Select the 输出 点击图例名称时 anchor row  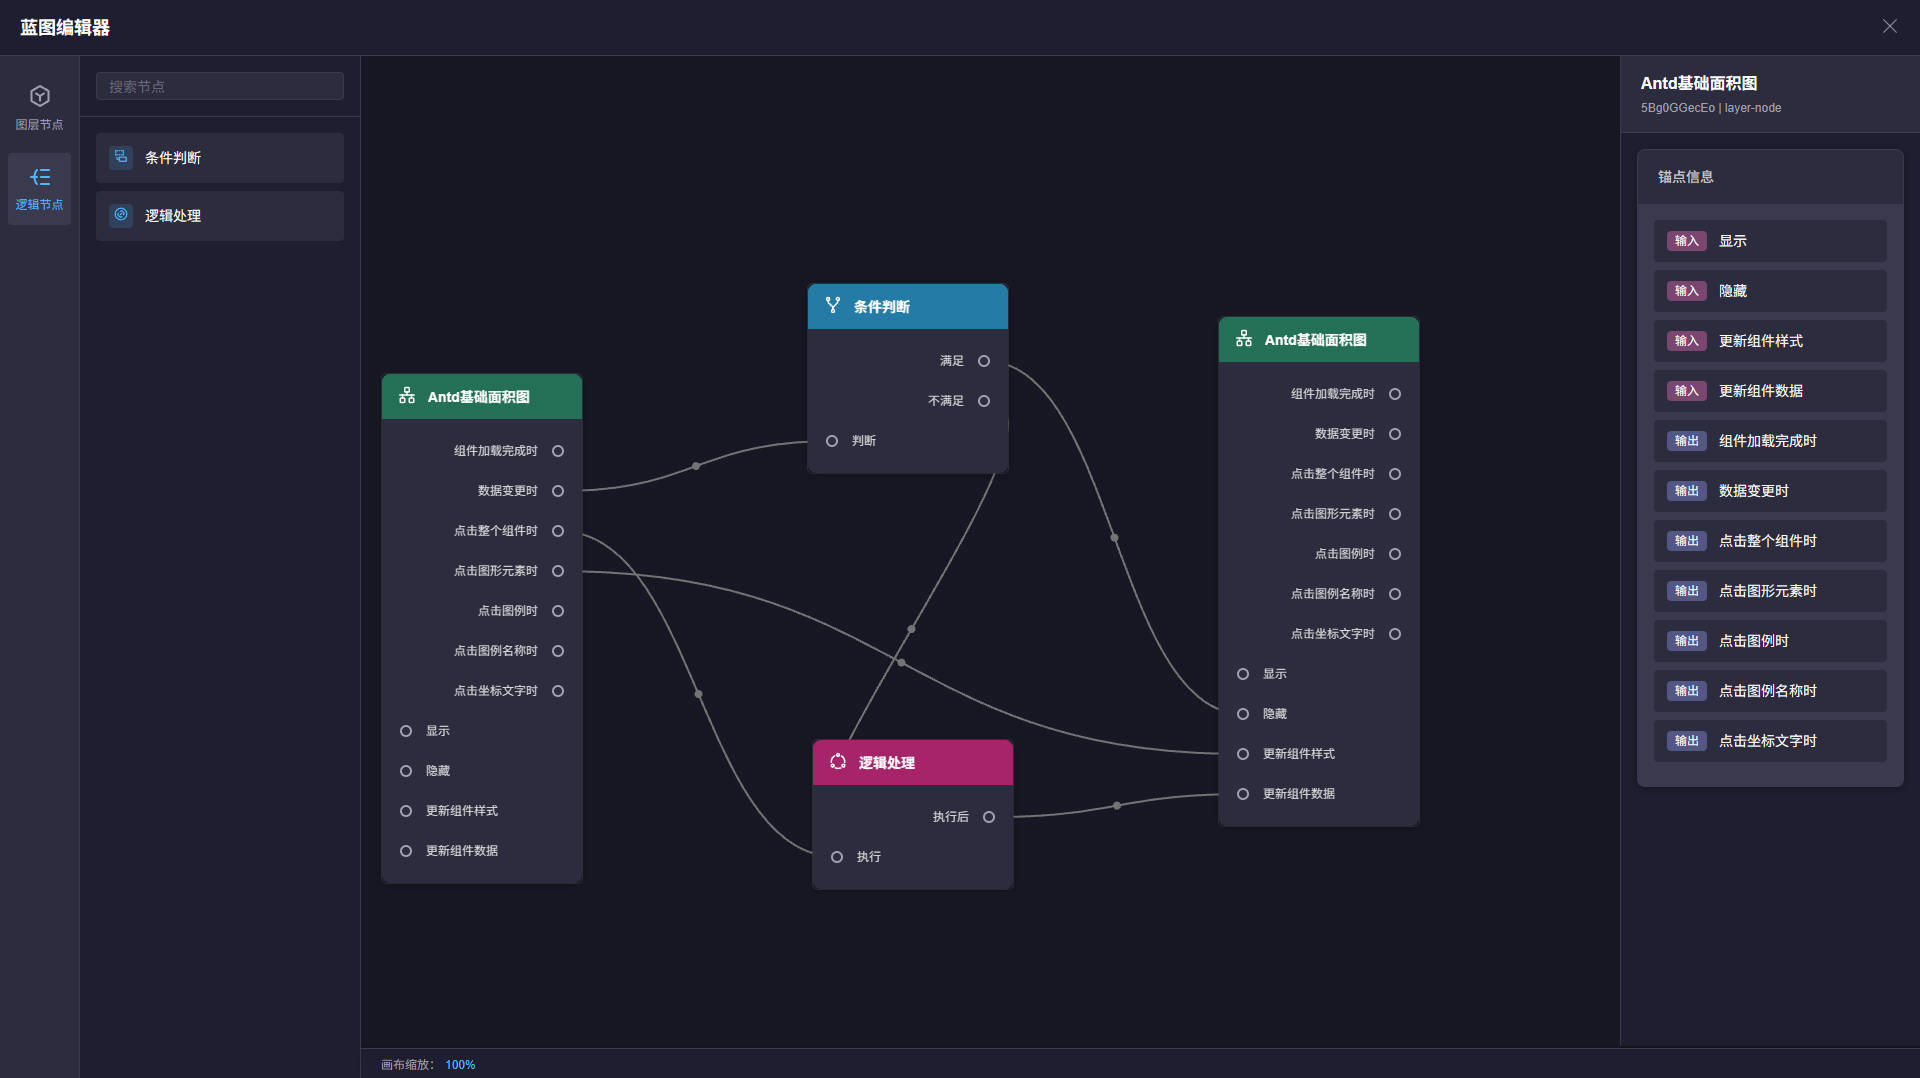[x=1770, y=691]
